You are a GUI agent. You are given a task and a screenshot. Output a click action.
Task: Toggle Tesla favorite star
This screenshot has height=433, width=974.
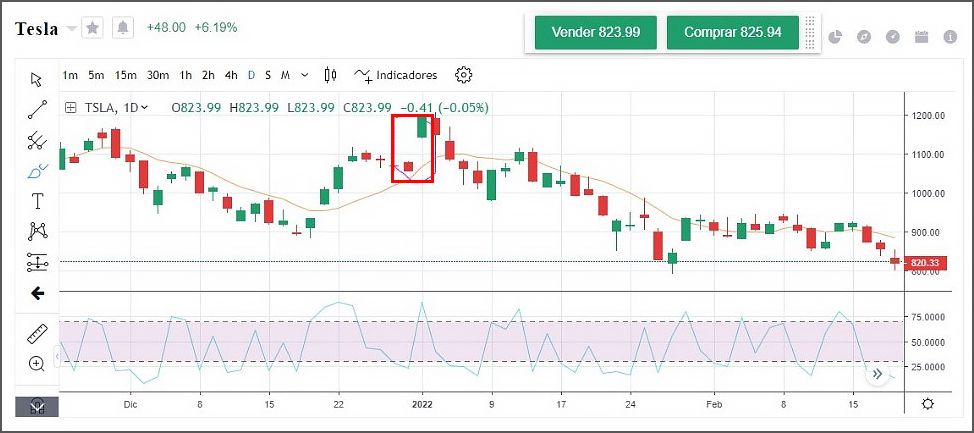[x=92, y=28]
